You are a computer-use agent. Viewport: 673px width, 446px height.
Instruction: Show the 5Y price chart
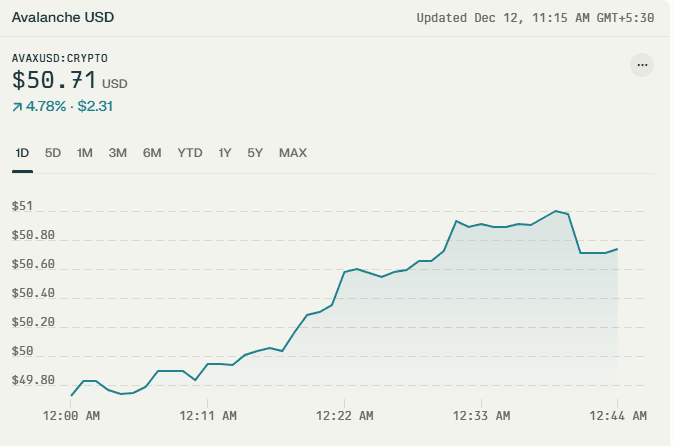pos(255,153)
